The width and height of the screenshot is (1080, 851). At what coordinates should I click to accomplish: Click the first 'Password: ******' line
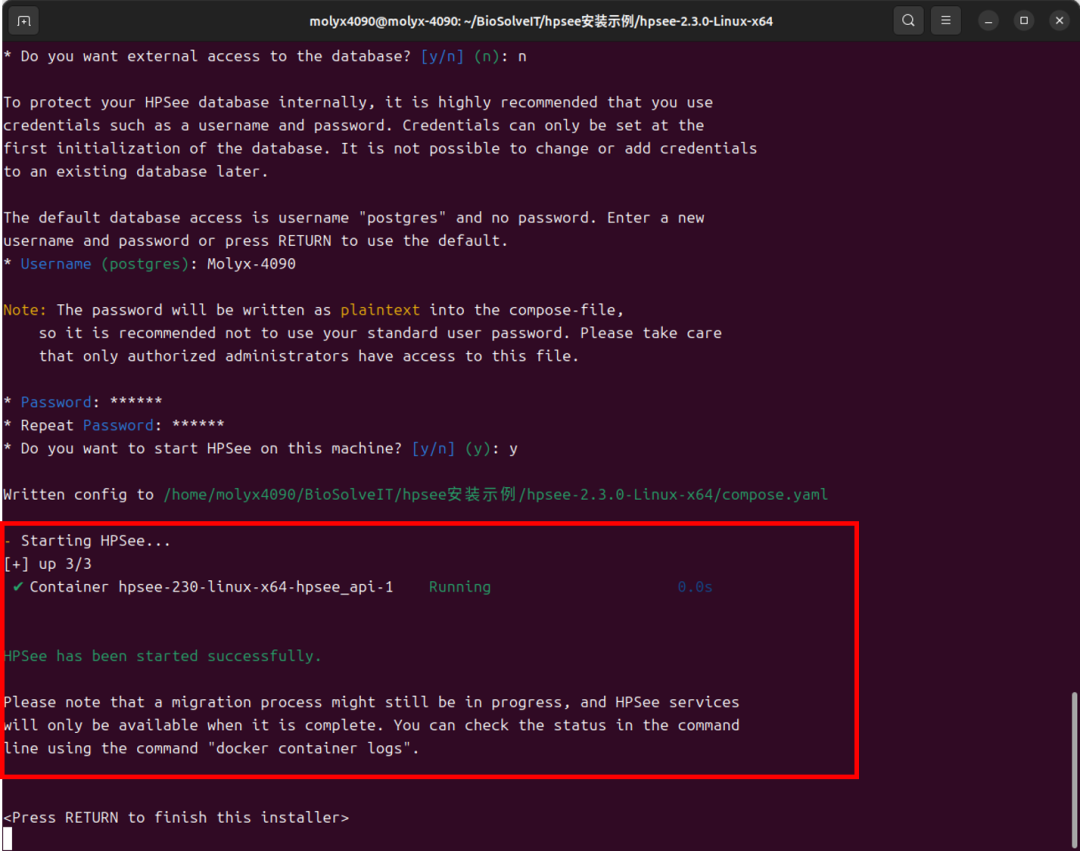coord(83,402)
